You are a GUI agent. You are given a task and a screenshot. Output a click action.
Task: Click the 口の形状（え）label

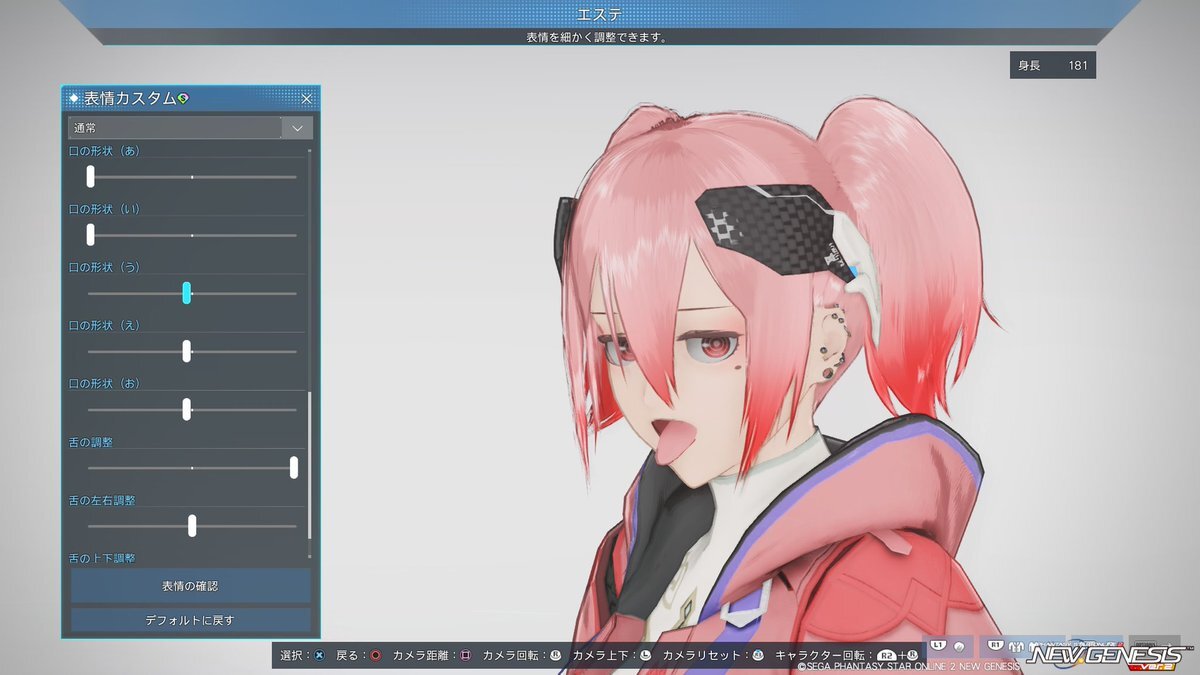click(104, 325)
